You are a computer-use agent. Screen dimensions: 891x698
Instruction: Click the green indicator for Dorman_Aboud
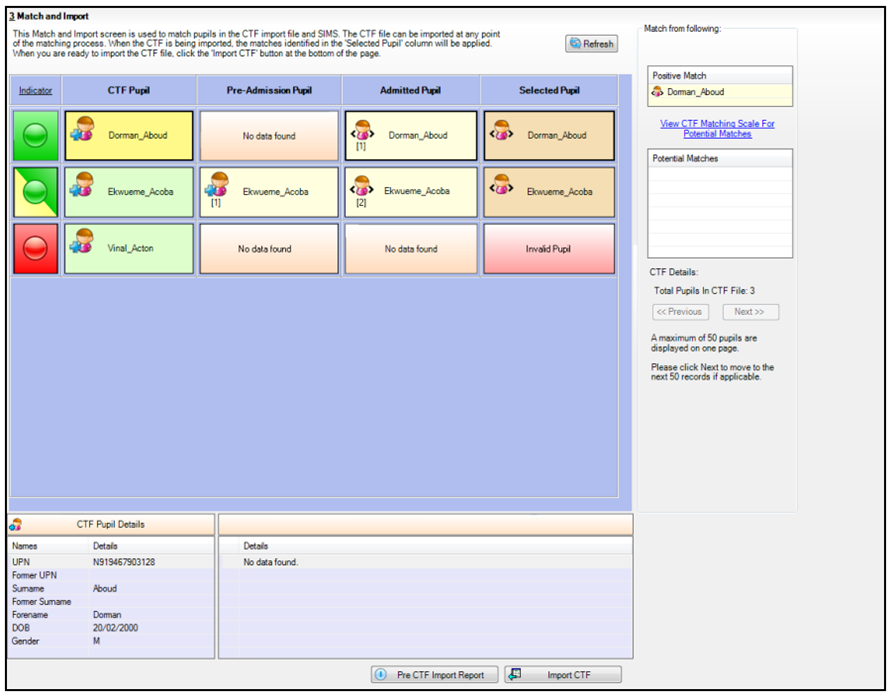coord(35,135)
